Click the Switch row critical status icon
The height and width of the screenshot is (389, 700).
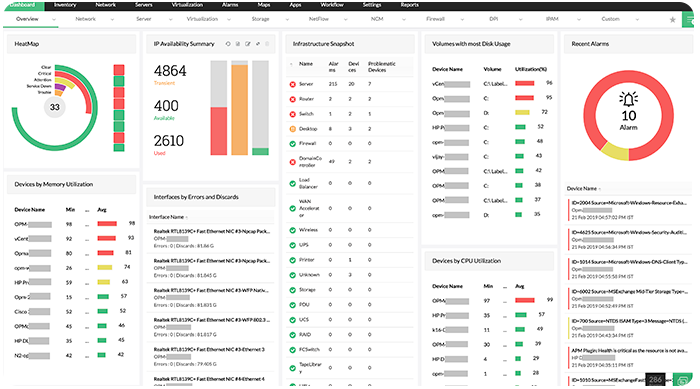coord(292,114)
